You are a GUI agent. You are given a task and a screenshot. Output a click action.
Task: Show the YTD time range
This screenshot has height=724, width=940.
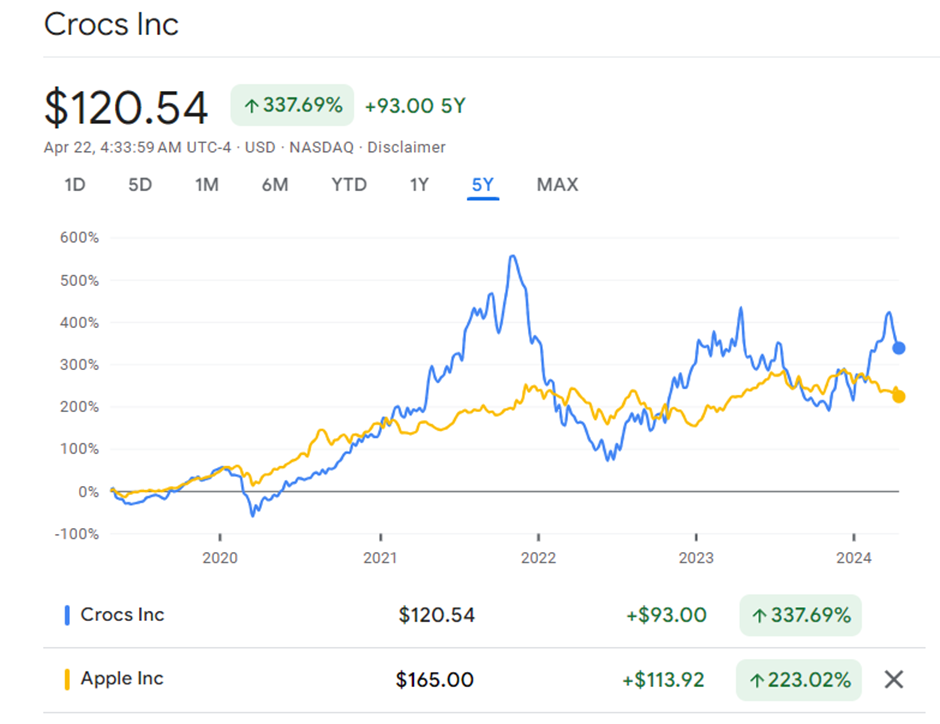[349, 185]
